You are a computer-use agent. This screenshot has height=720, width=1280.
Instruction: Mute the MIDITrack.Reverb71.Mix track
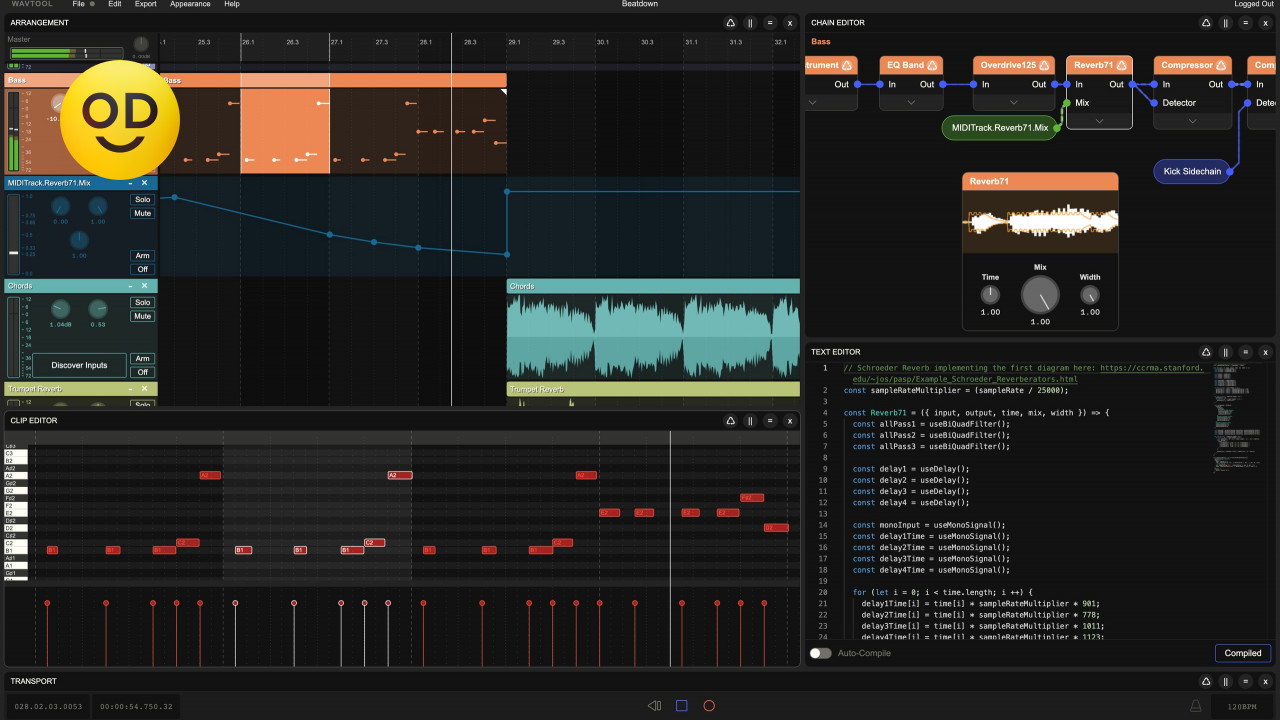[143, 213]
